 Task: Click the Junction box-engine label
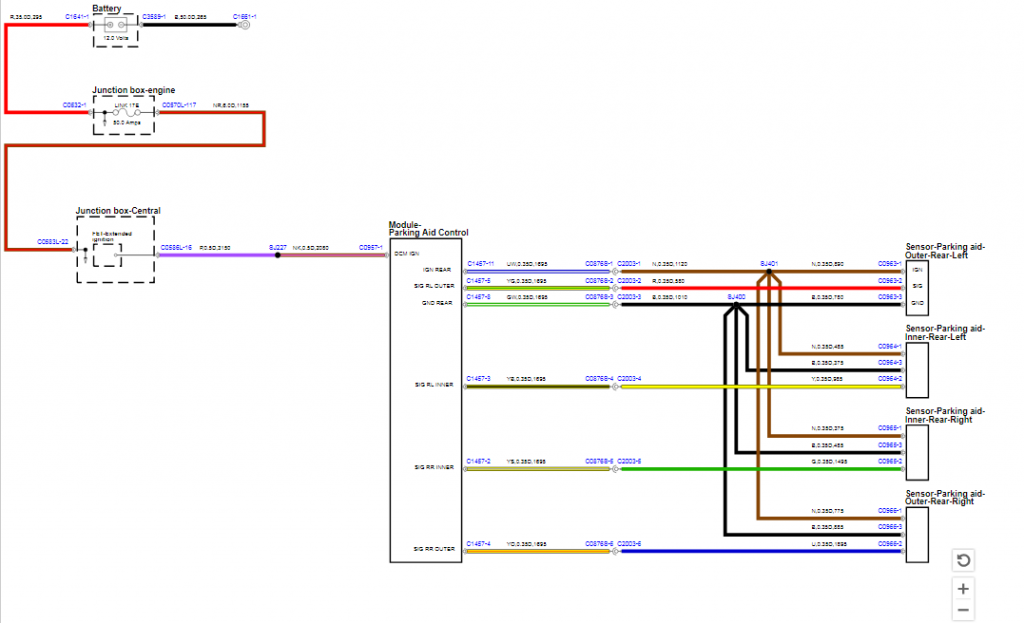(x=133, y=90)
